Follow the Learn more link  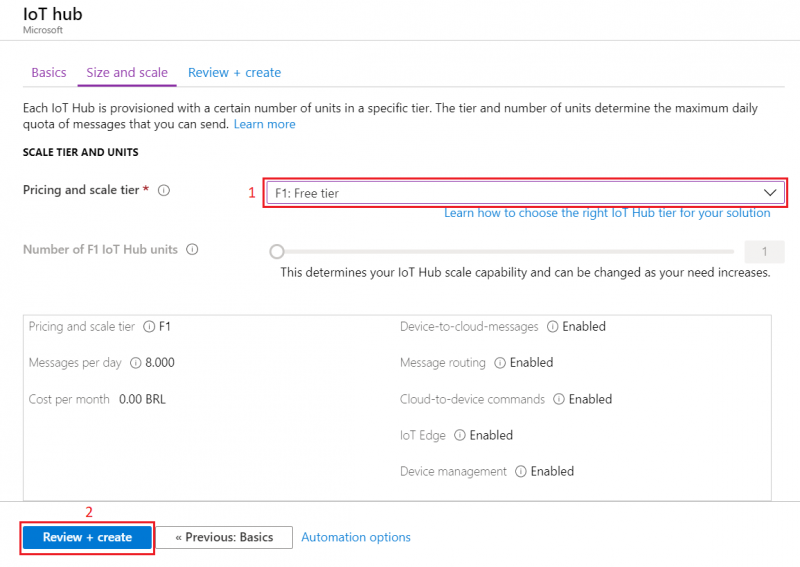pyautogui.click(x=264, y=124)
